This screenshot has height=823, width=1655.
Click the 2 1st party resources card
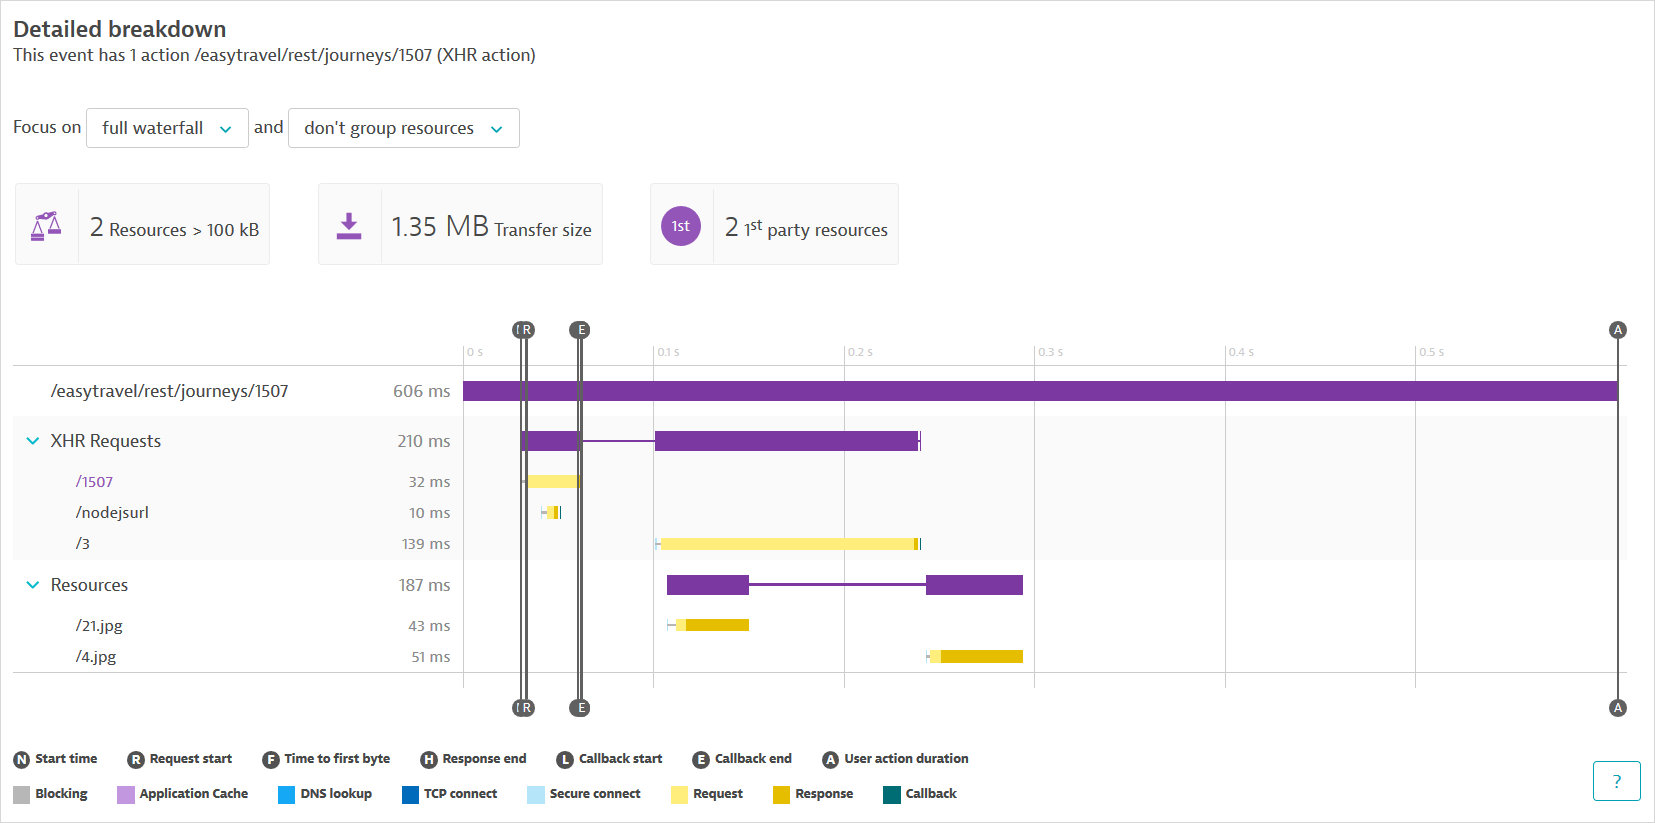point(774,224)
